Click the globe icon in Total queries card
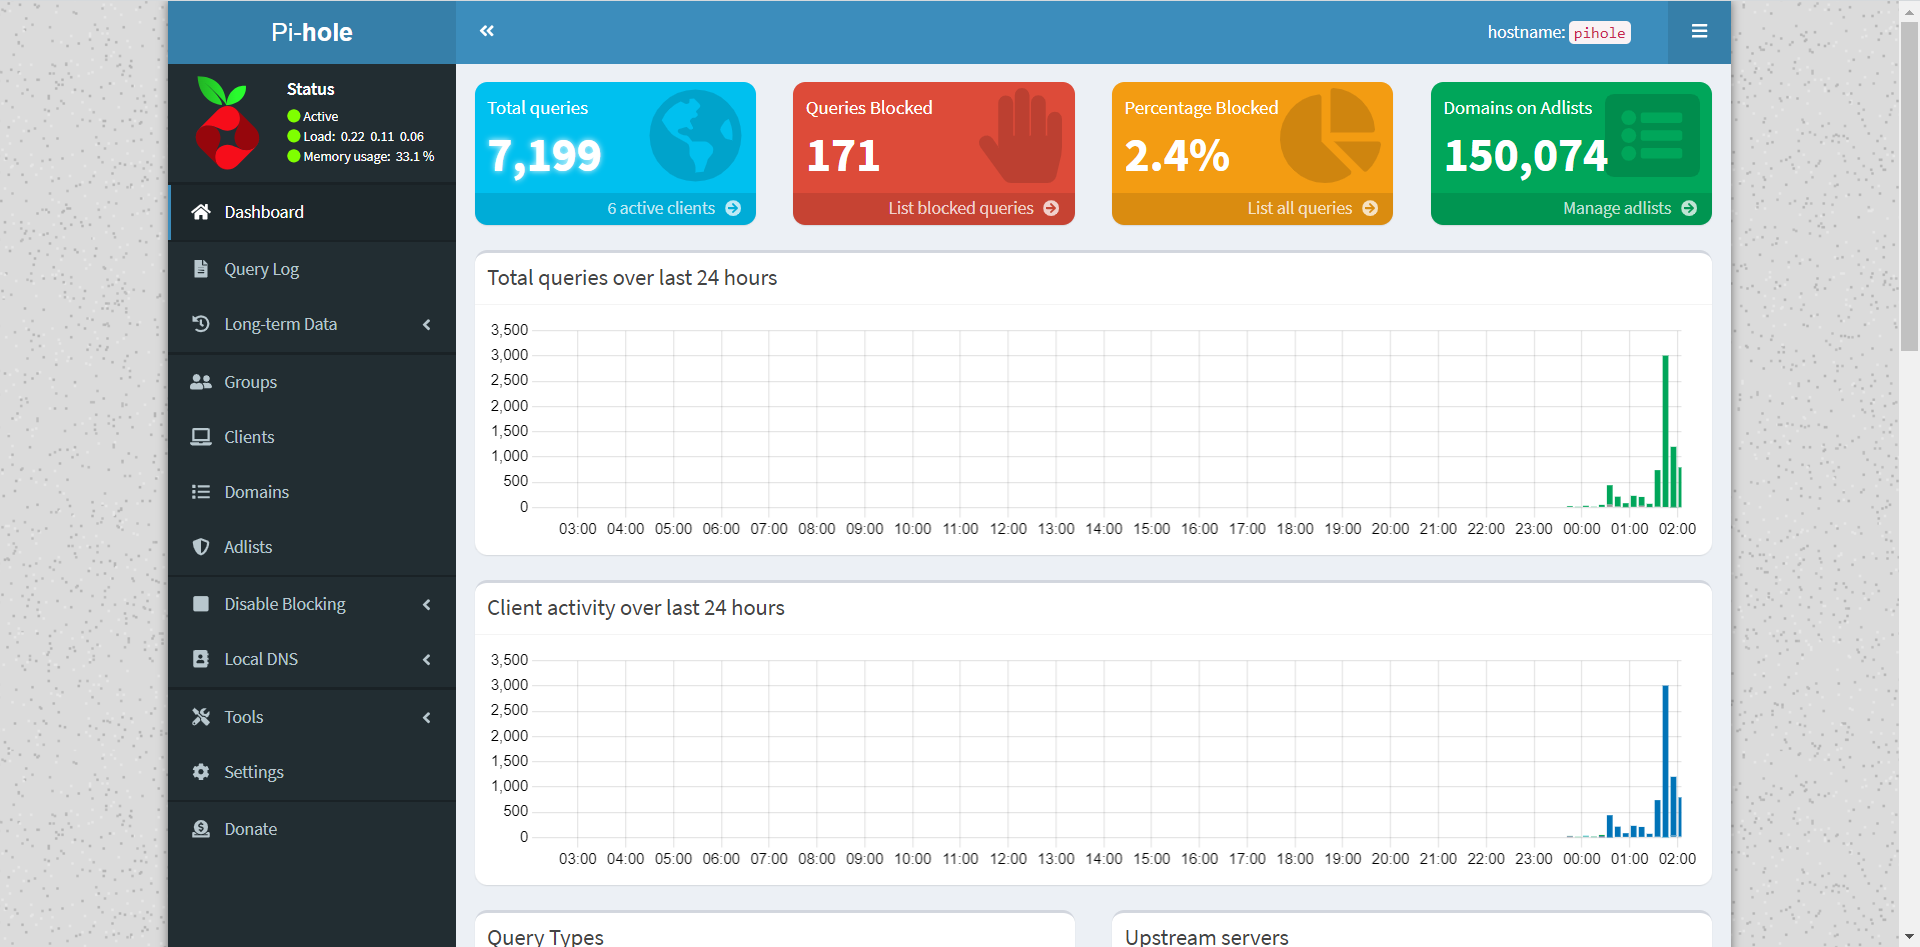The width and height of the screenshot is (1920, 947). 695,136
